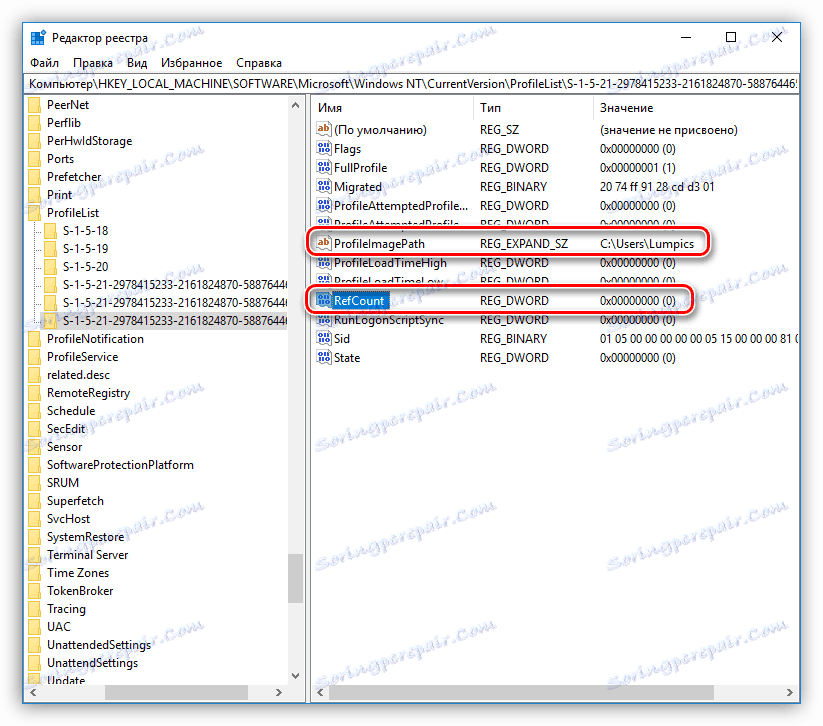This screenshot has width=823, height=726.
Task: Click the tree pane scroll up arrow
Action: 296,106
